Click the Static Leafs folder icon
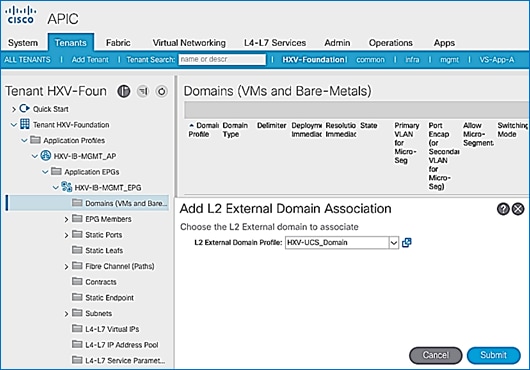Screen dimensions: 530x370 pos(77,250)
